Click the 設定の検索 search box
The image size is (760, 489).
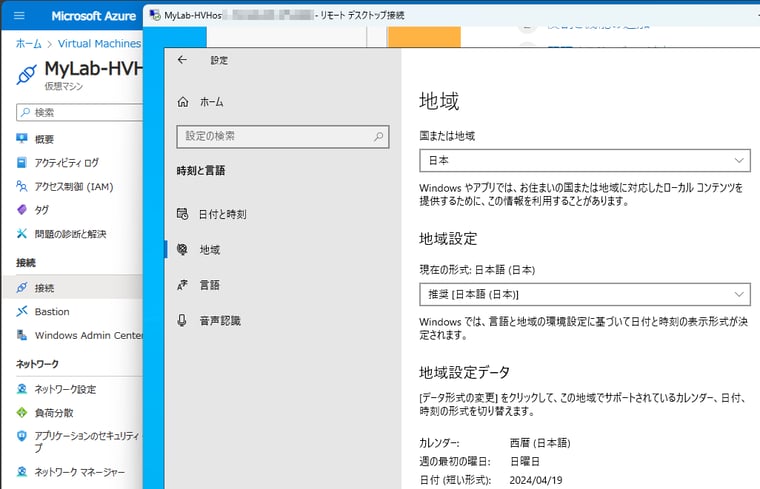[274, 137]
